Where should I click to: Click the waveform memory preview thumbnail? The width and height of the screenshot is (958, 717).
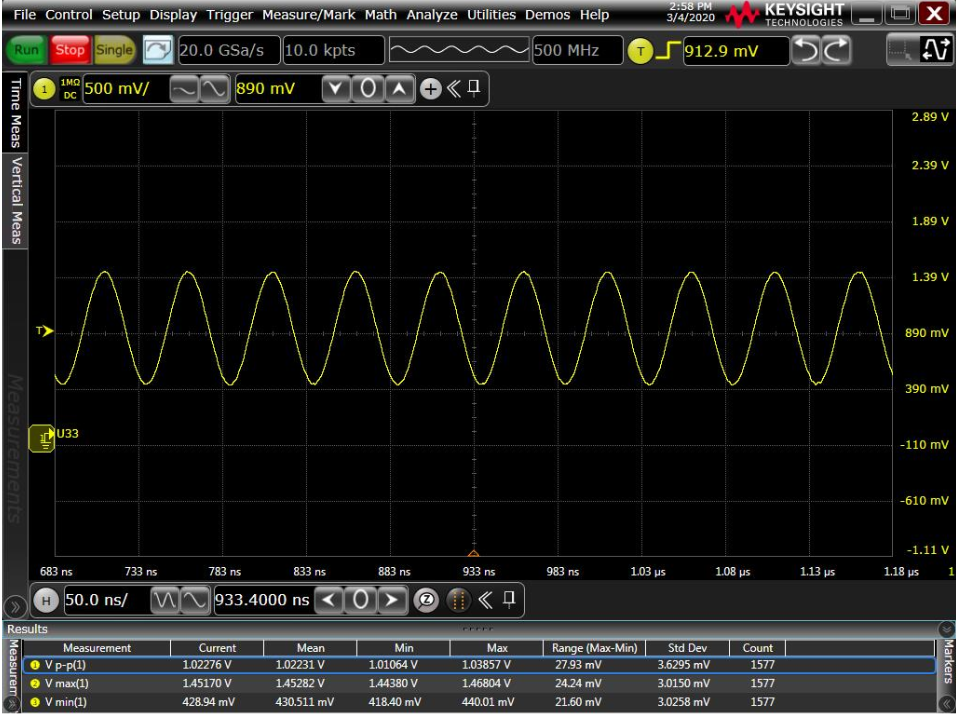[458, 51]
